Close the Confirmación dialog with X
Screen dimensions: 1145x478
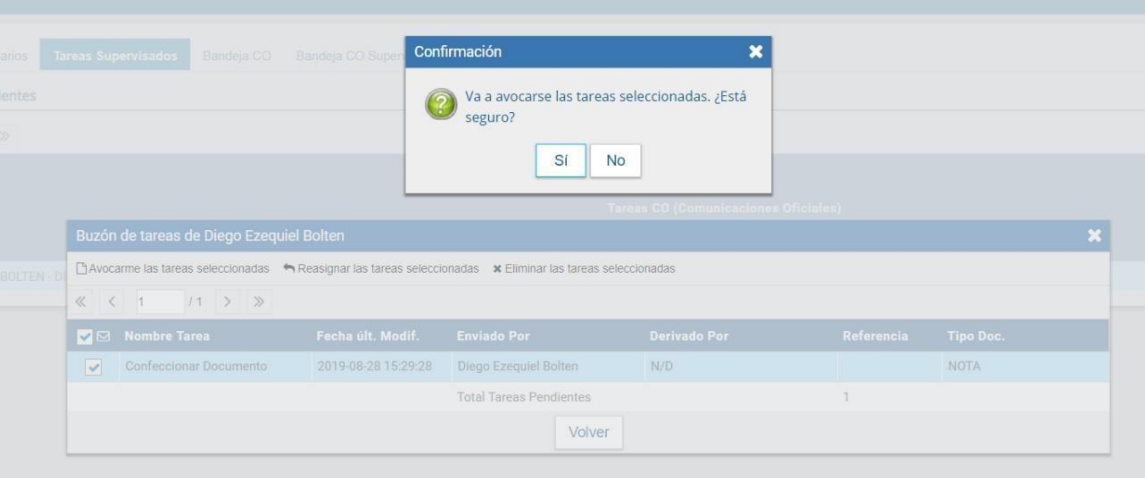click(x=755, y=52)
